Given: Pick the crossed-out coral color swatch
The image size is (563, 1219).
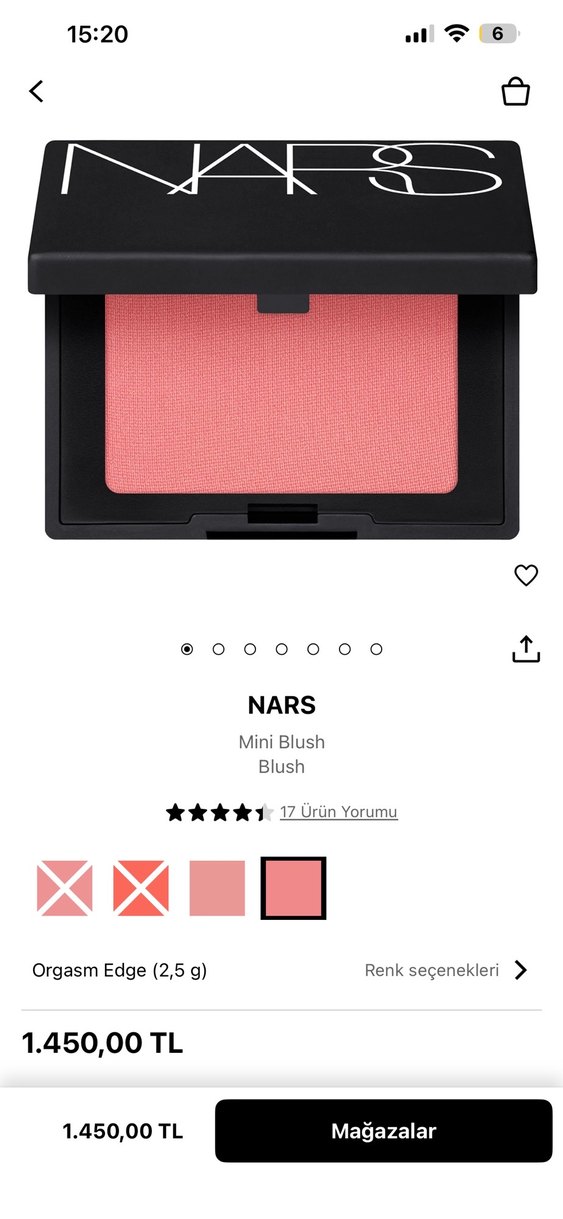Looking at the screenshot, I should coord(141,888).
